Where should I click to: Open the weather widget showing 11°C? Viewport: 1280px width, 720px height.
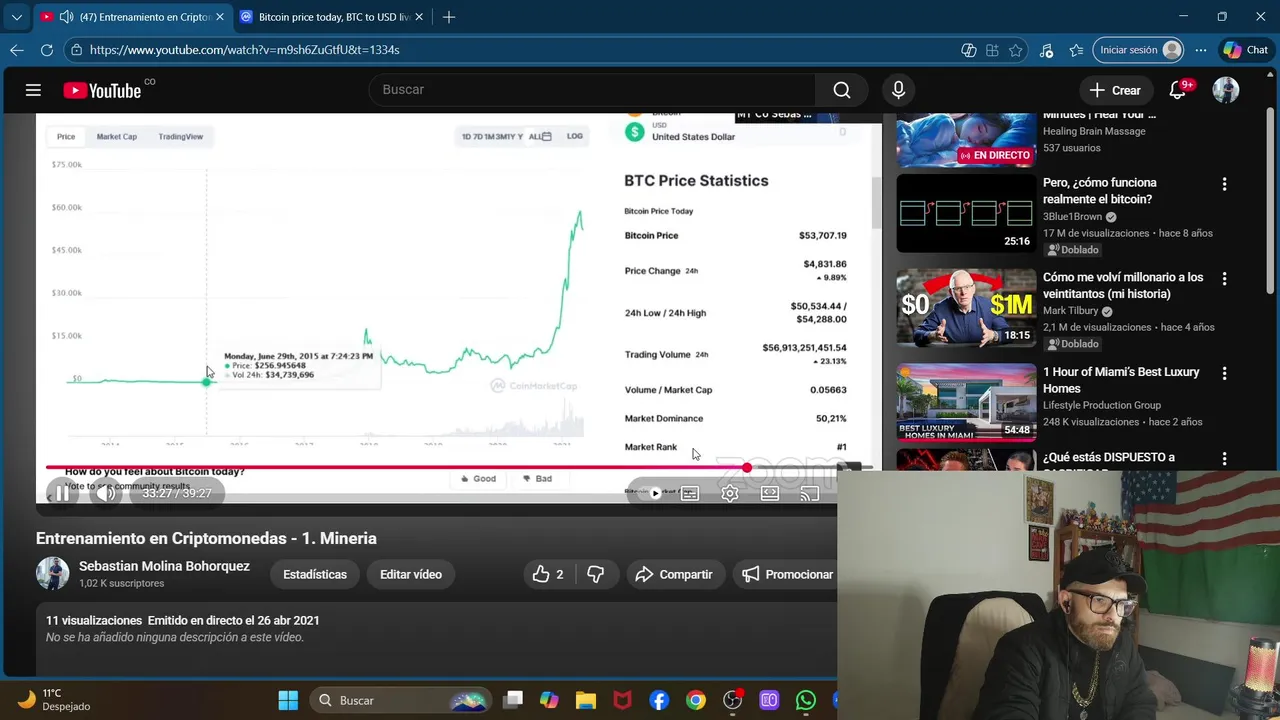pyautogui.click(x=54, y=700)
